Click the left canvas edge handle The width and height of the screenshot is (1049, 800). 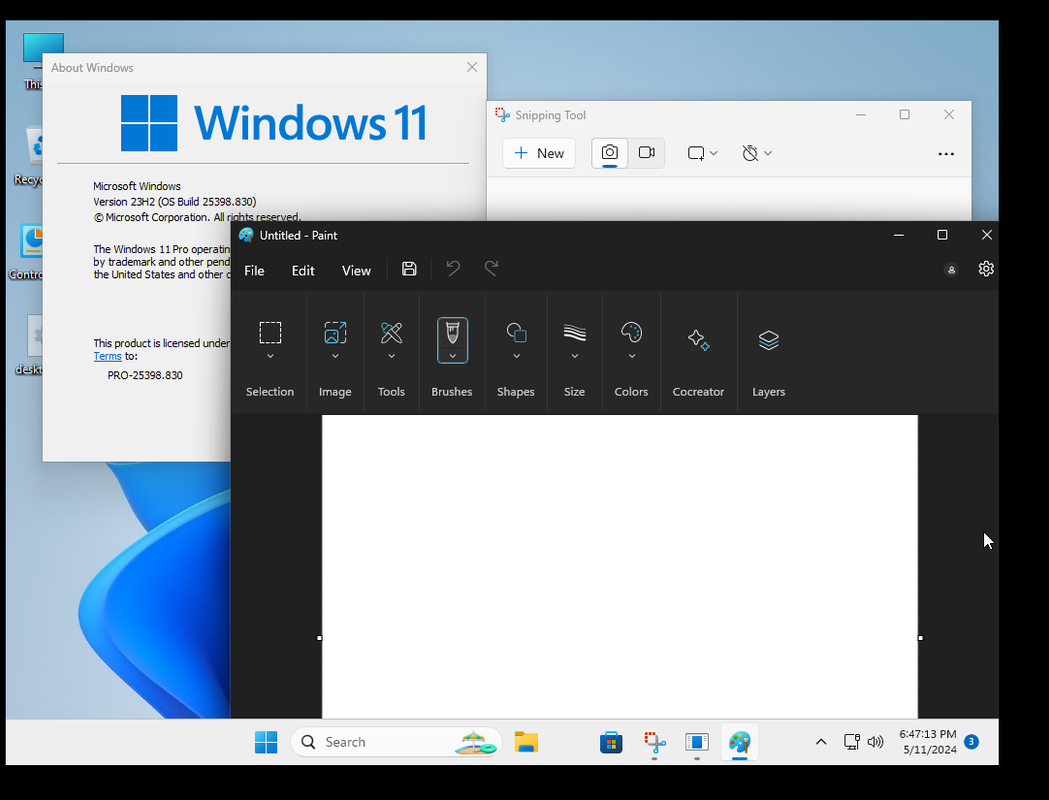pyautogui.click(x=319, y=638)
